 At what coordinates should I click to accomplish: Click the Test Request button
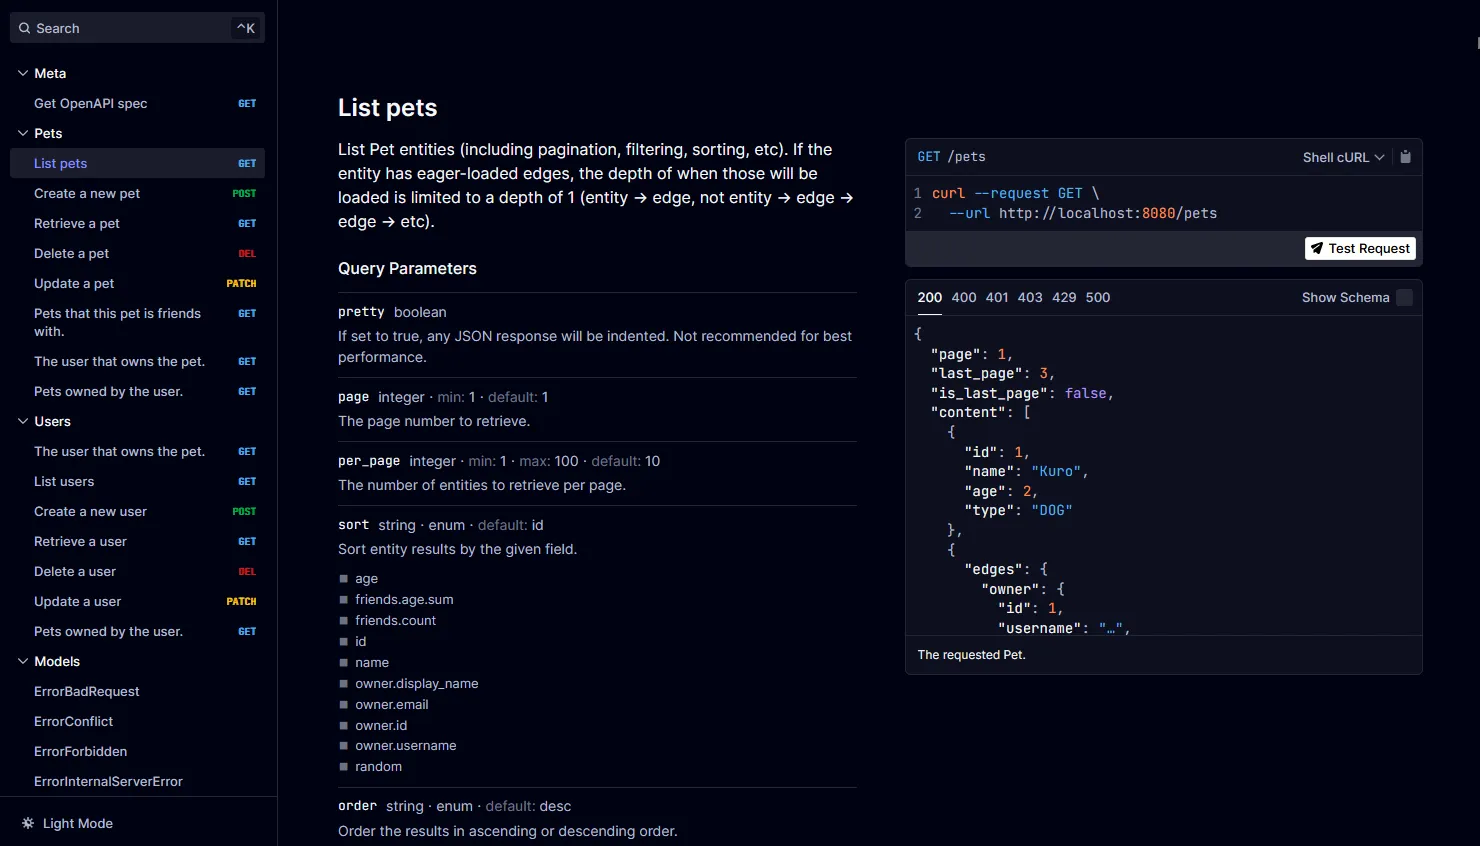[x=1360, y=248]
